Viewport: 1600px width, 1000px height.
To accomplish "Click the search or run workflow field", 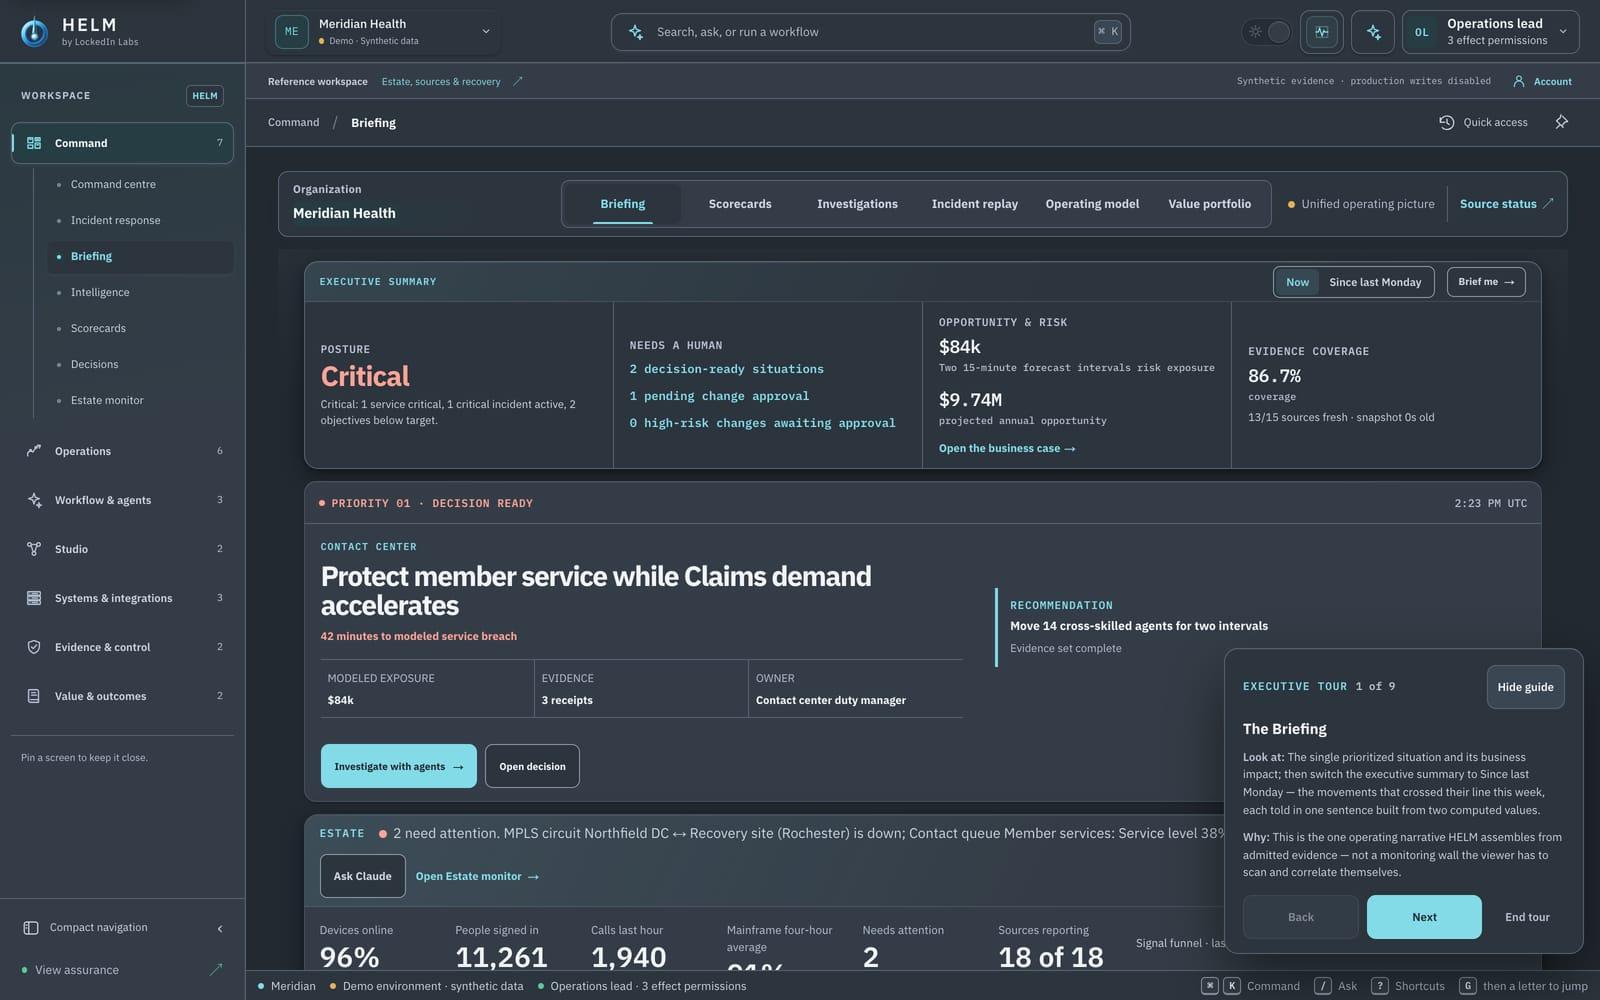I will pos(870,32).
